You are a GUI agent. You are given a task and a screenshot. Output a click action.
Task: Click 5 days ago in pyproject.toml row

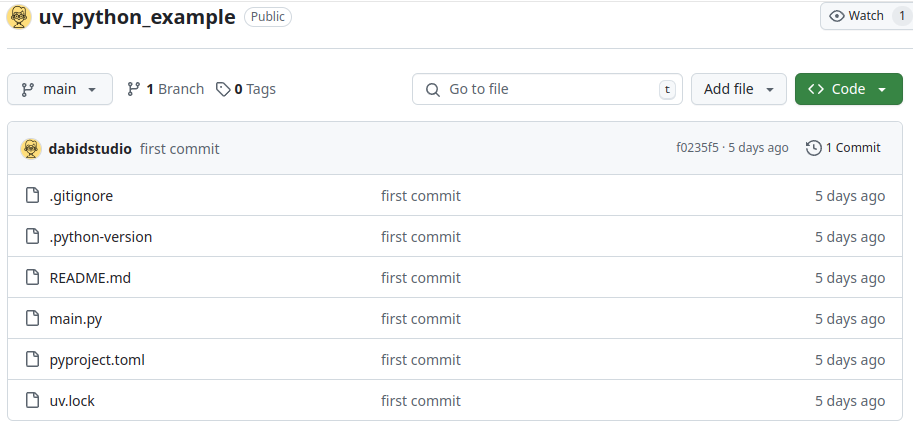point(850,360)
